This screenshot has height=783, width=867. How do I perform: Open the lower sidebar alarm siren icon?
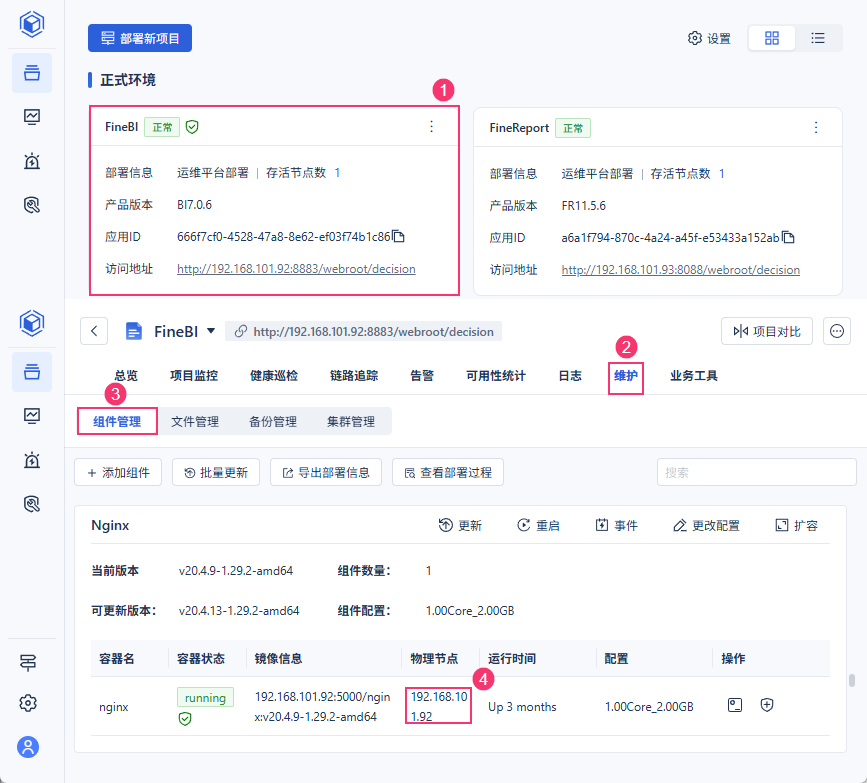tap(32, 460)
